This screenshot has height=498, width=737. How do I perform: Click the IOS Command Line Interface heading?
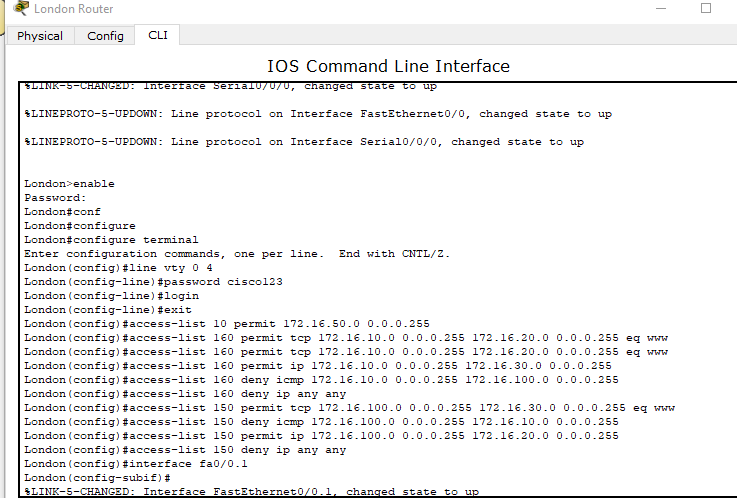click(x=388, y=66)
